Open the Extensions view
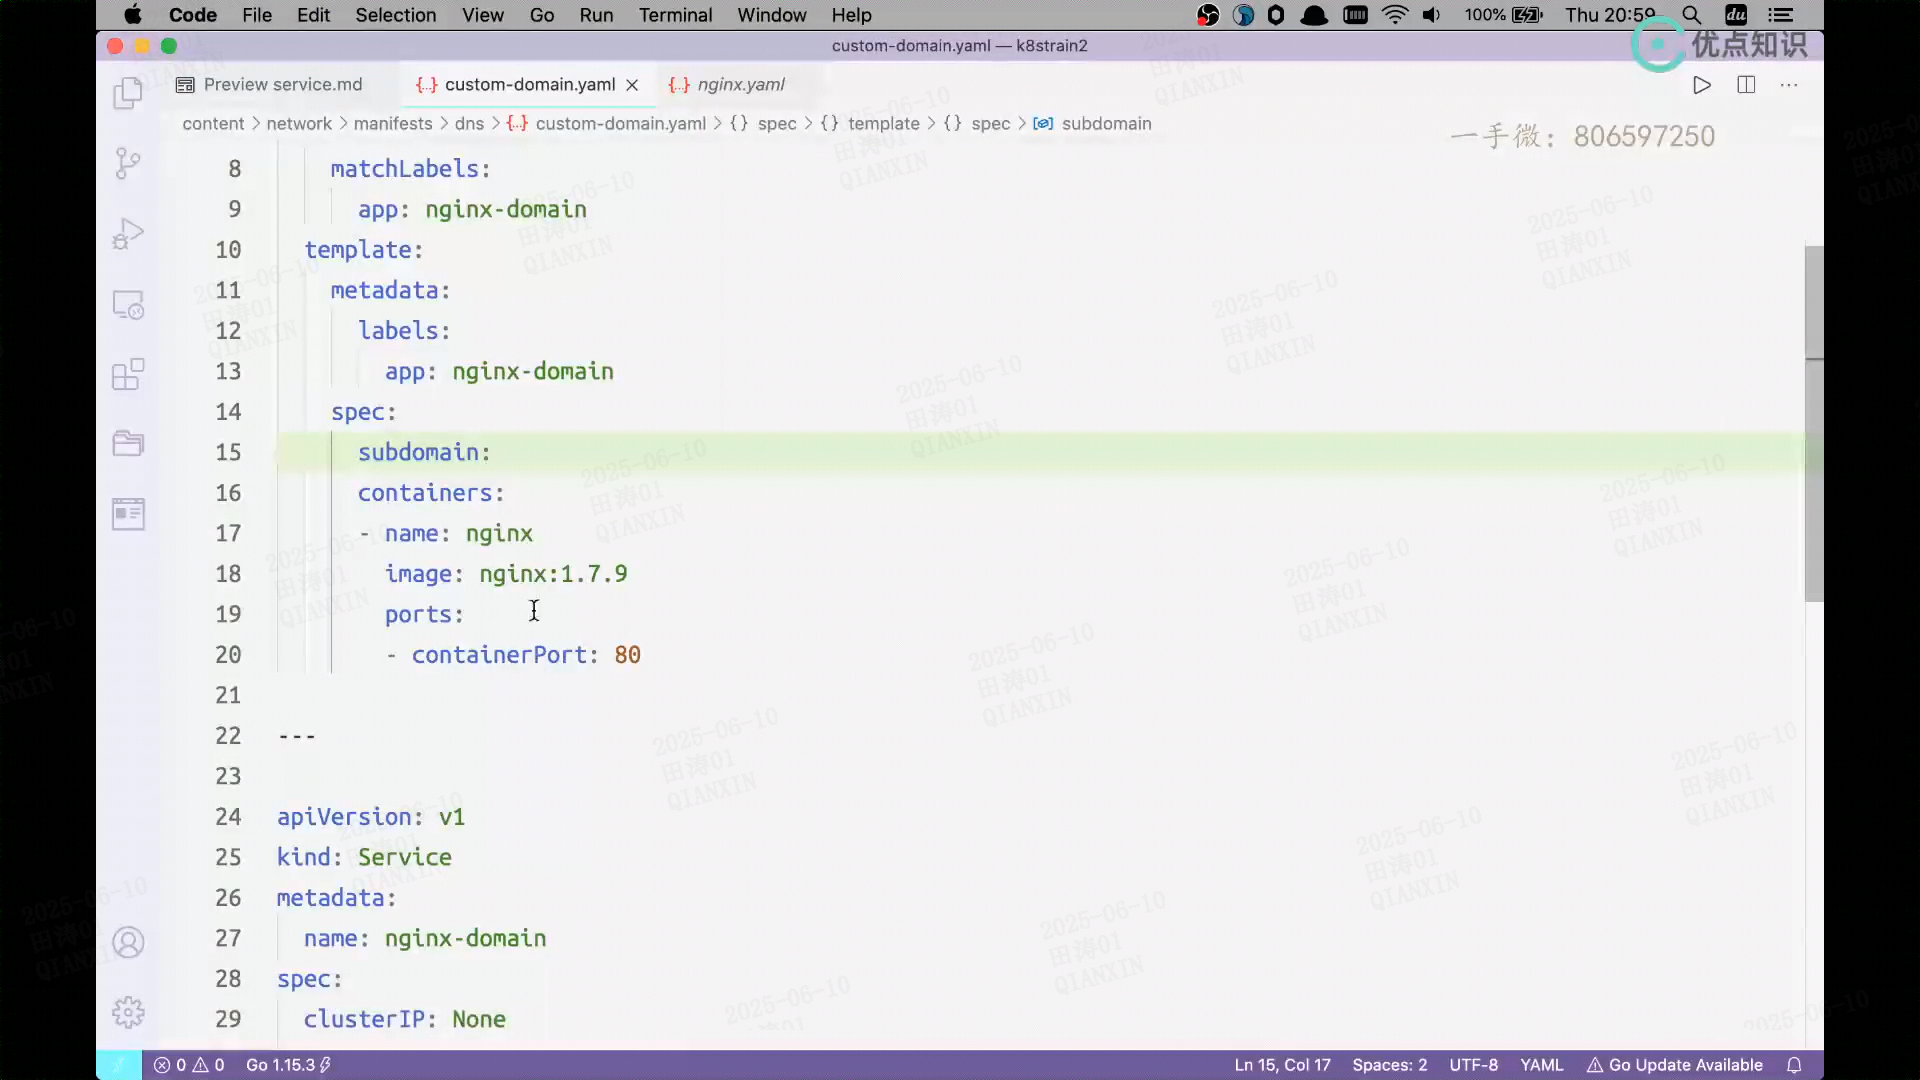Image resolution: width=1920 pixels, height=1080 pixels. tap(128, 375)
